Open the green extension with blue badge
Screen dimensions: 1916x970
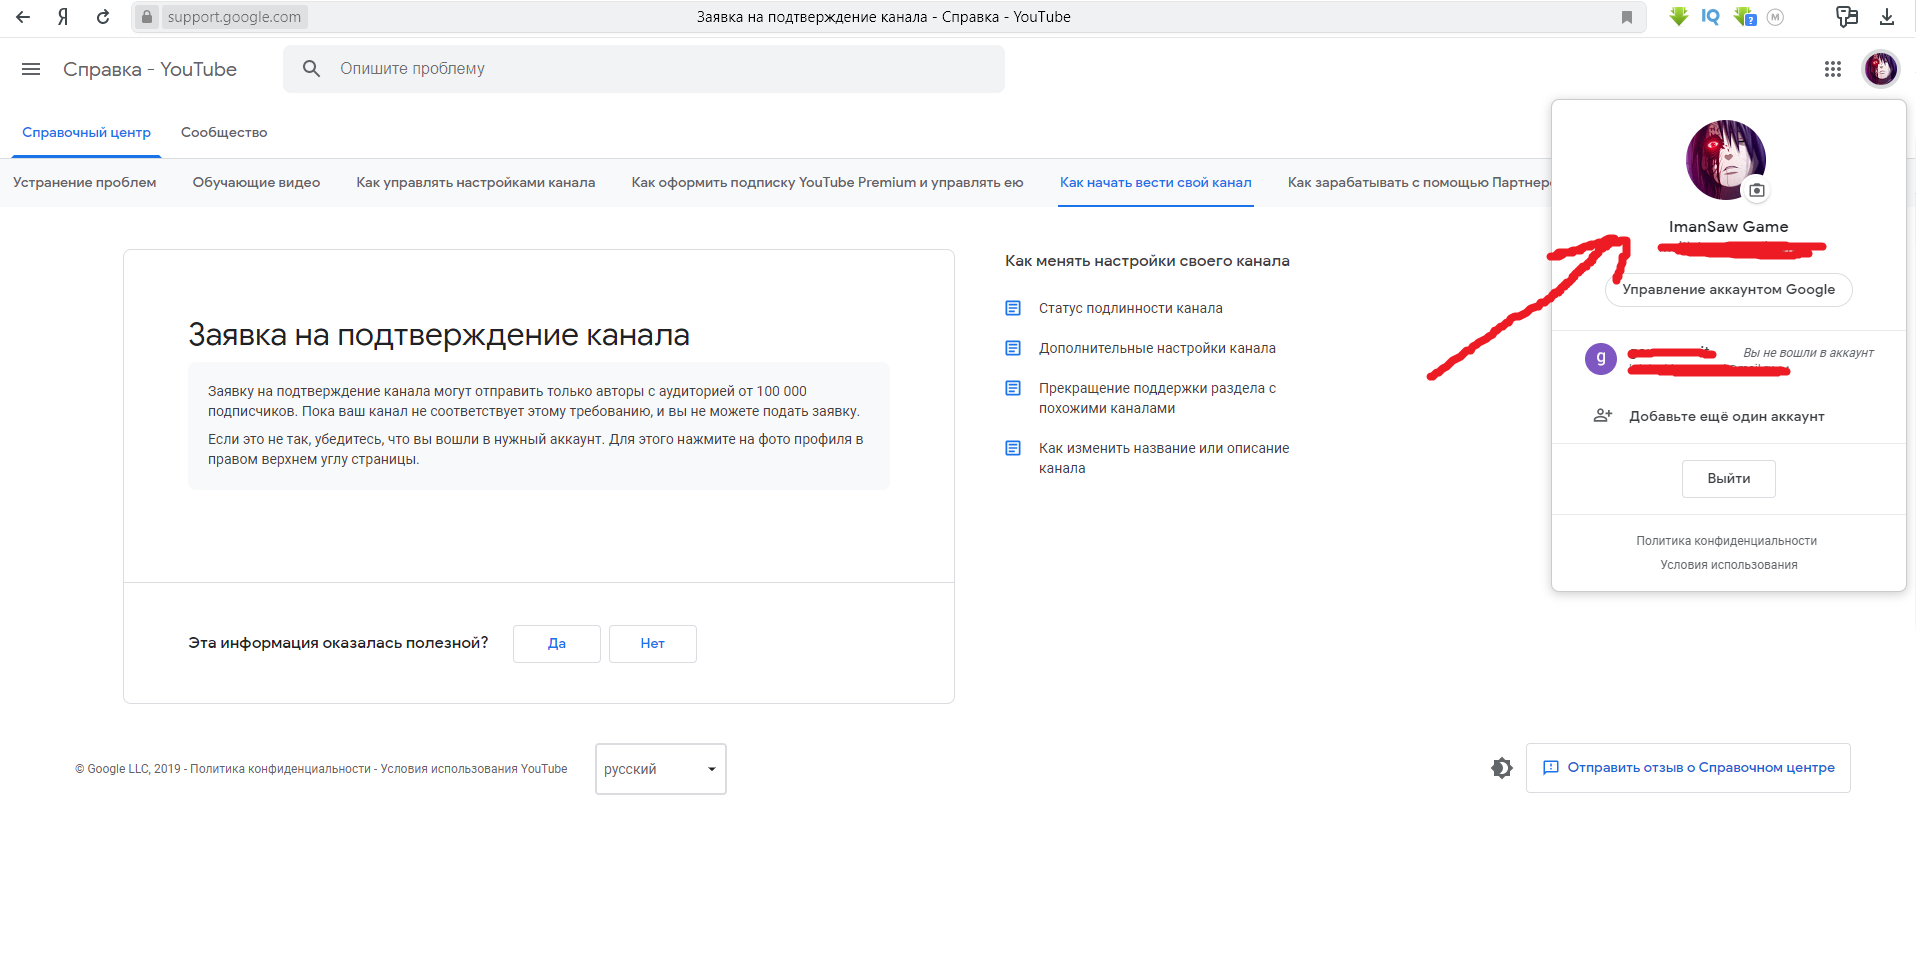click(x=1745, y=17)
